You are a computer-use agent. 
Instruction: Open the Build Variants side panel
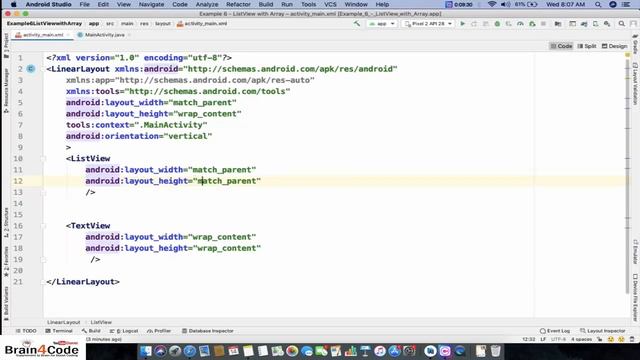click(x=6, y=303)
